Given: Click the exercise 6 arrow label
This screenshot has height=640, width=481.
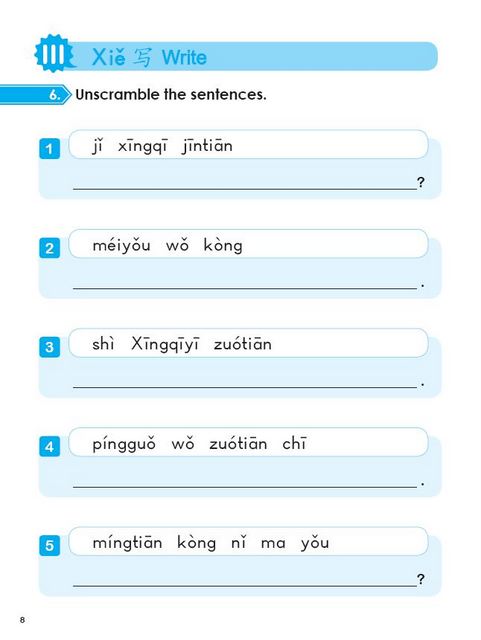Looking at the screenshot, I should click(36, 95).
